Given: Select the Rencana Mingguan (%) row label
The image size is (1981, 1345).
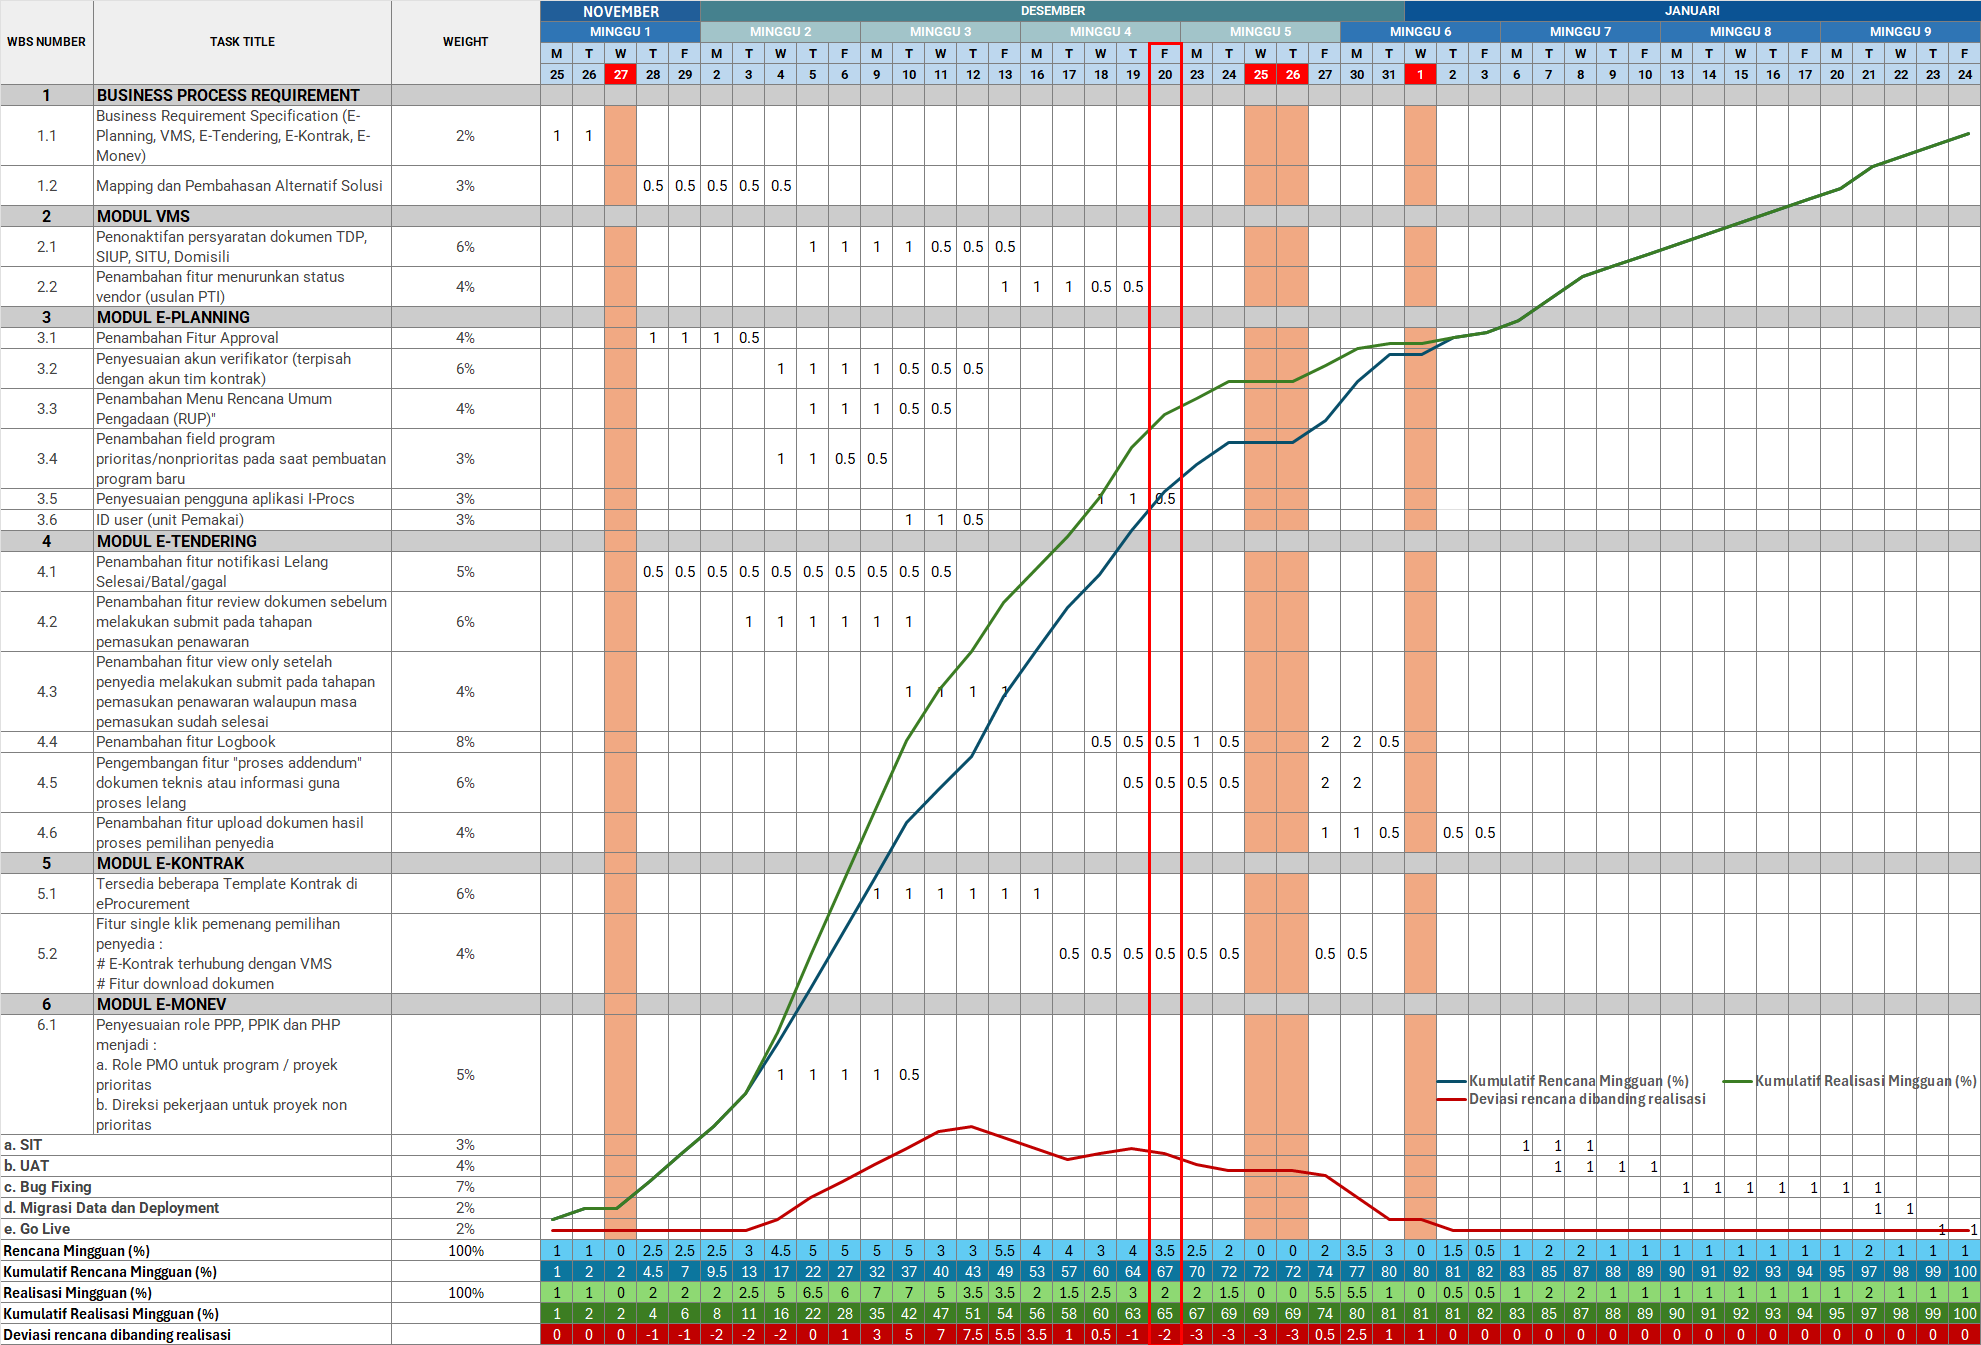Looking at the screenshot, I should (x=77, y=1251).
